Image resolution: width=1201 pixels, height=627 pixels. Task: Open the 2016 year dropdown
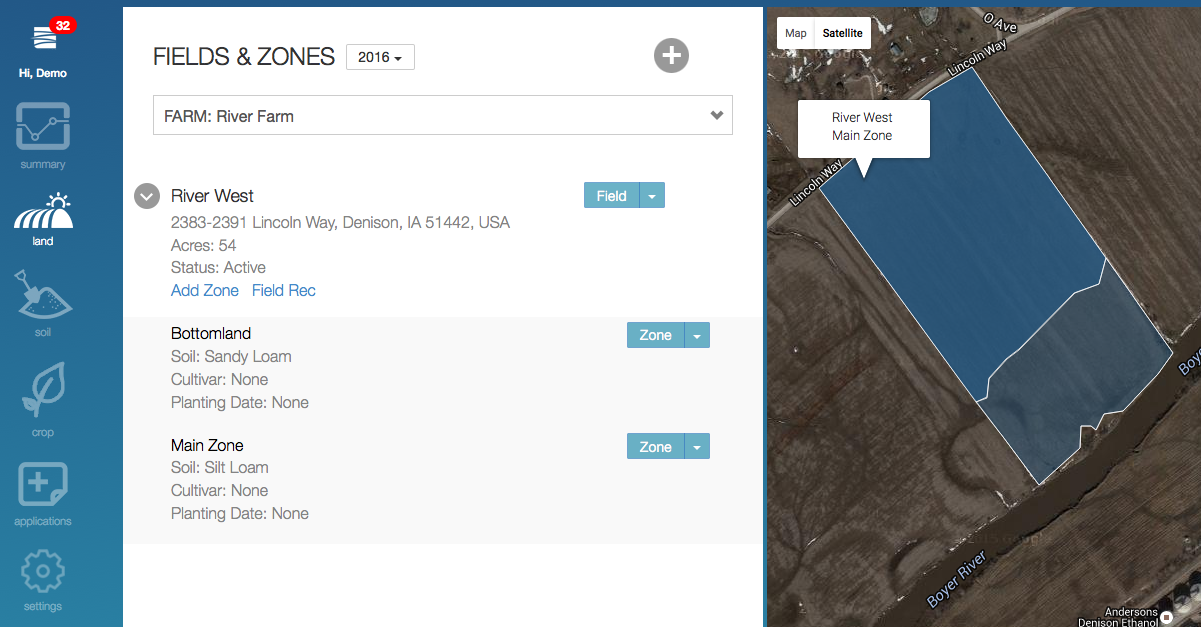point(380,58)
